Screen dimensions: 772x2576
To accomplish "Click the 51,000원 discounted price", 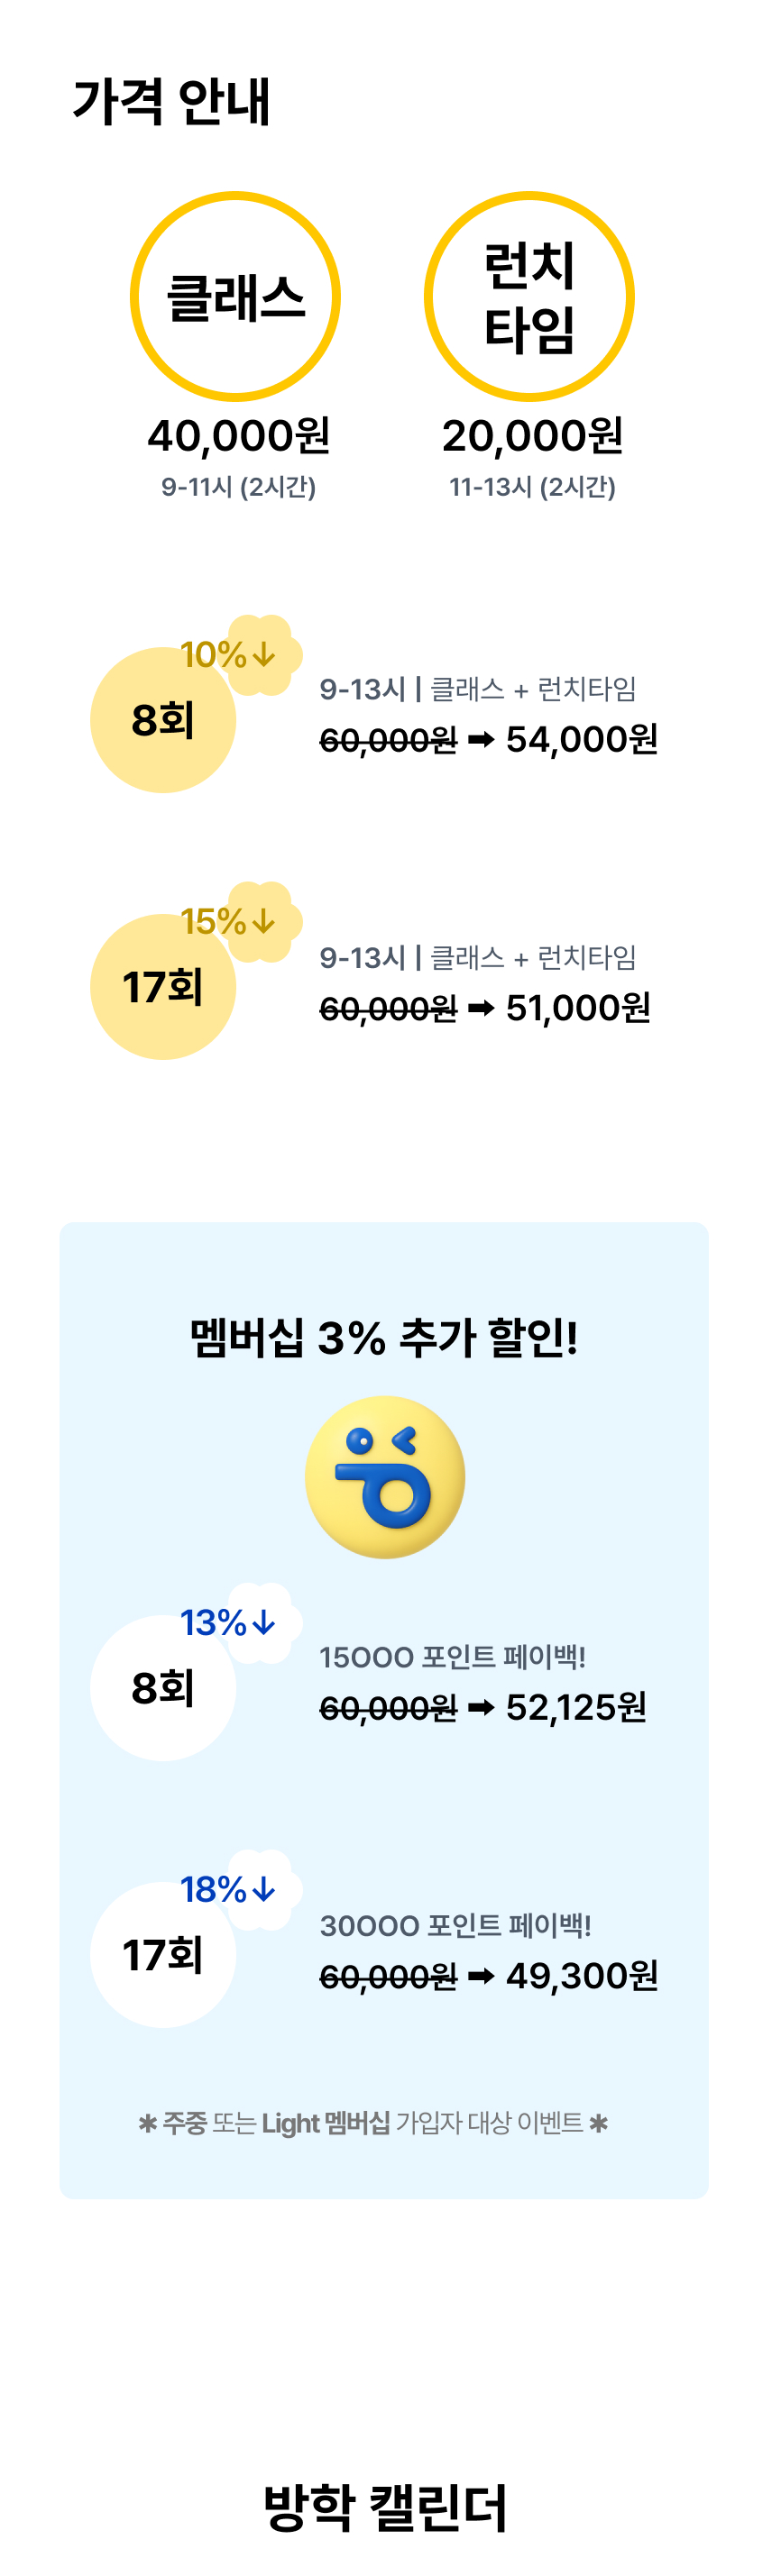I will coord(578,1008).
